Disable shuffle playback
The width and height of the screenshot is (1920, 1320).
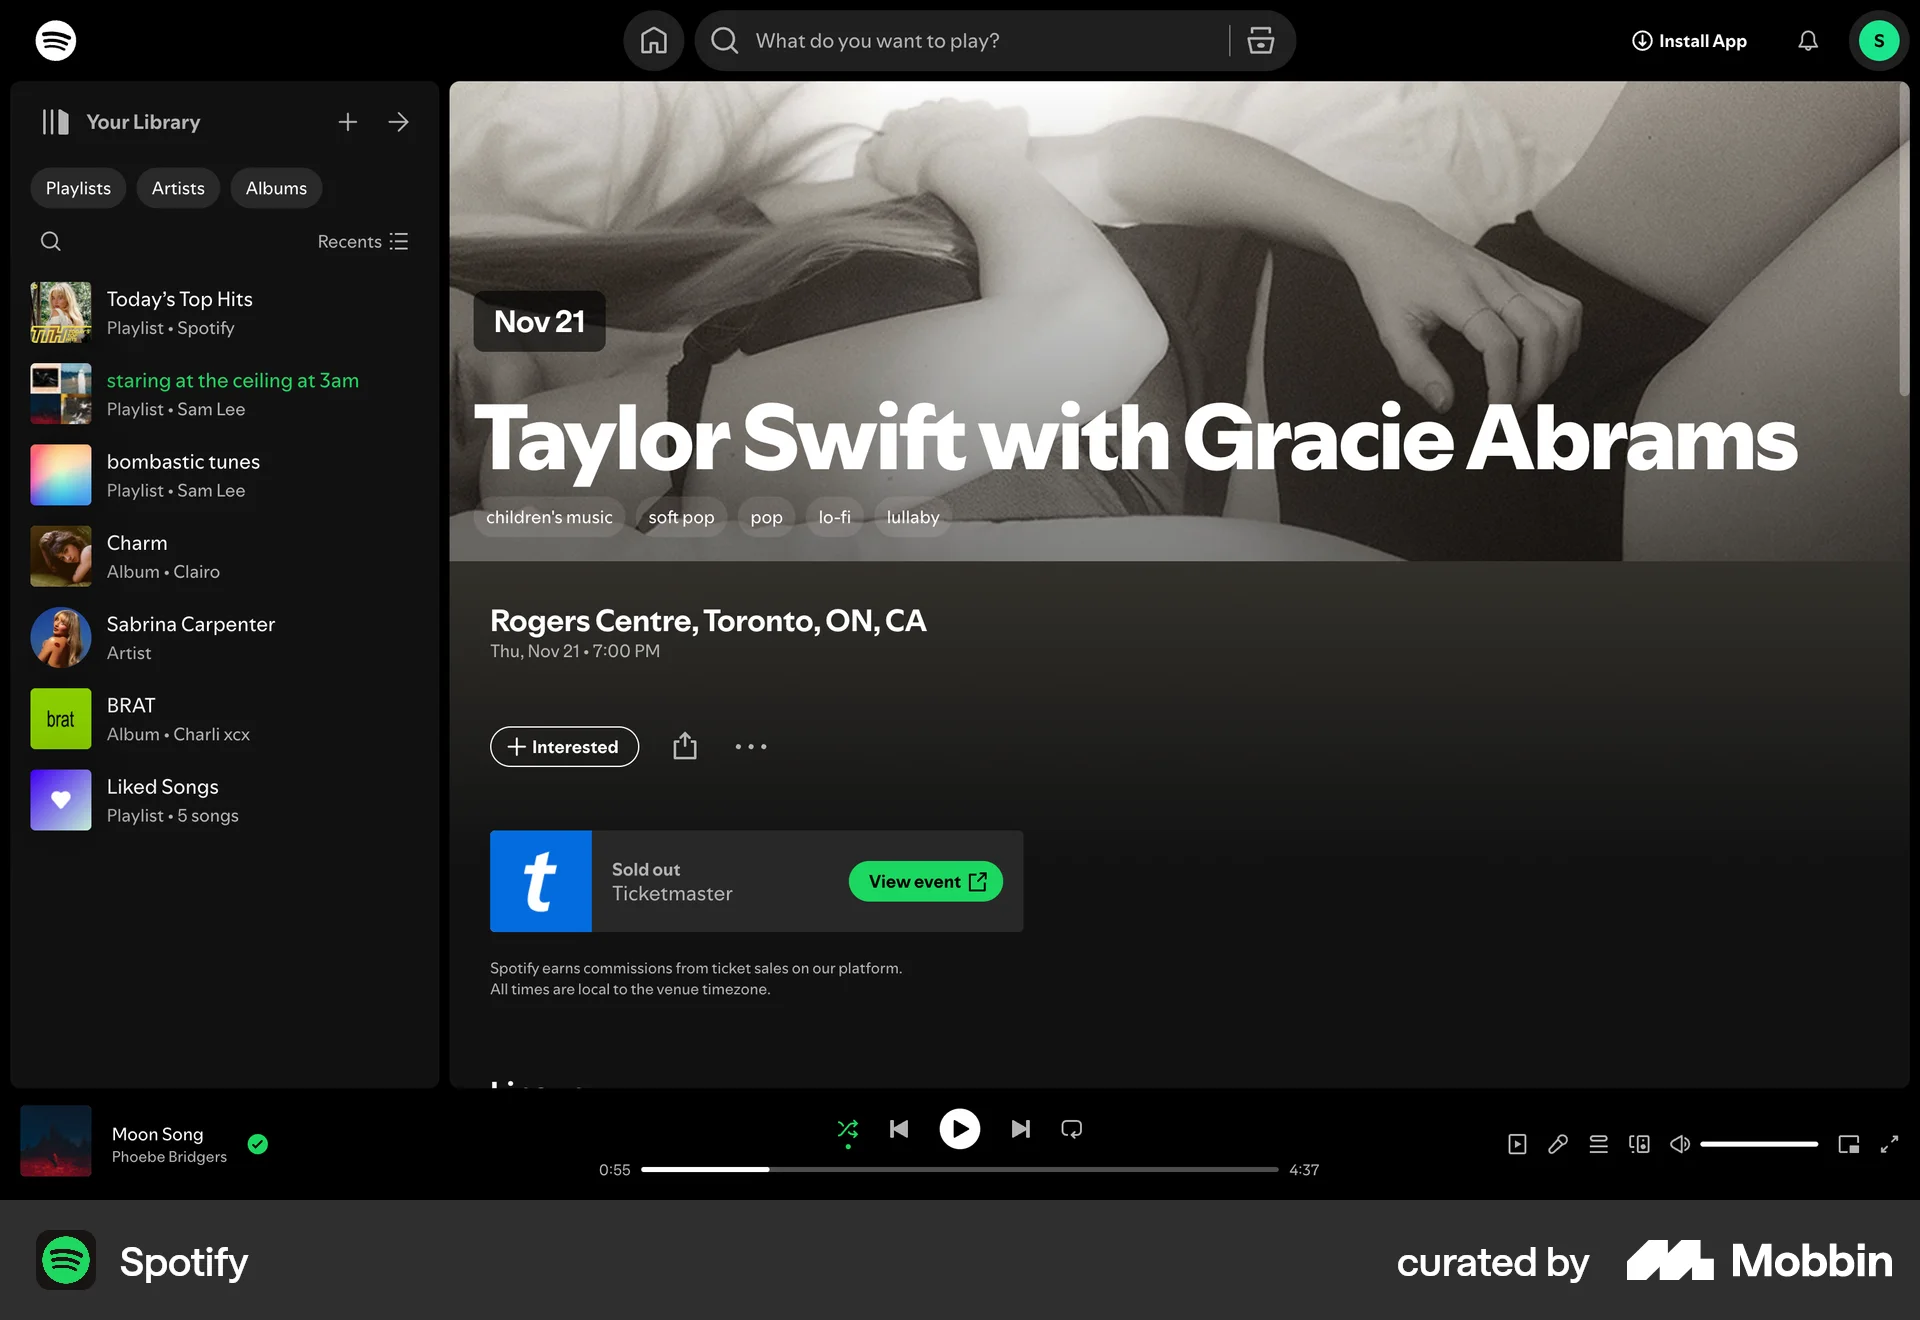tap(847, 1128)
